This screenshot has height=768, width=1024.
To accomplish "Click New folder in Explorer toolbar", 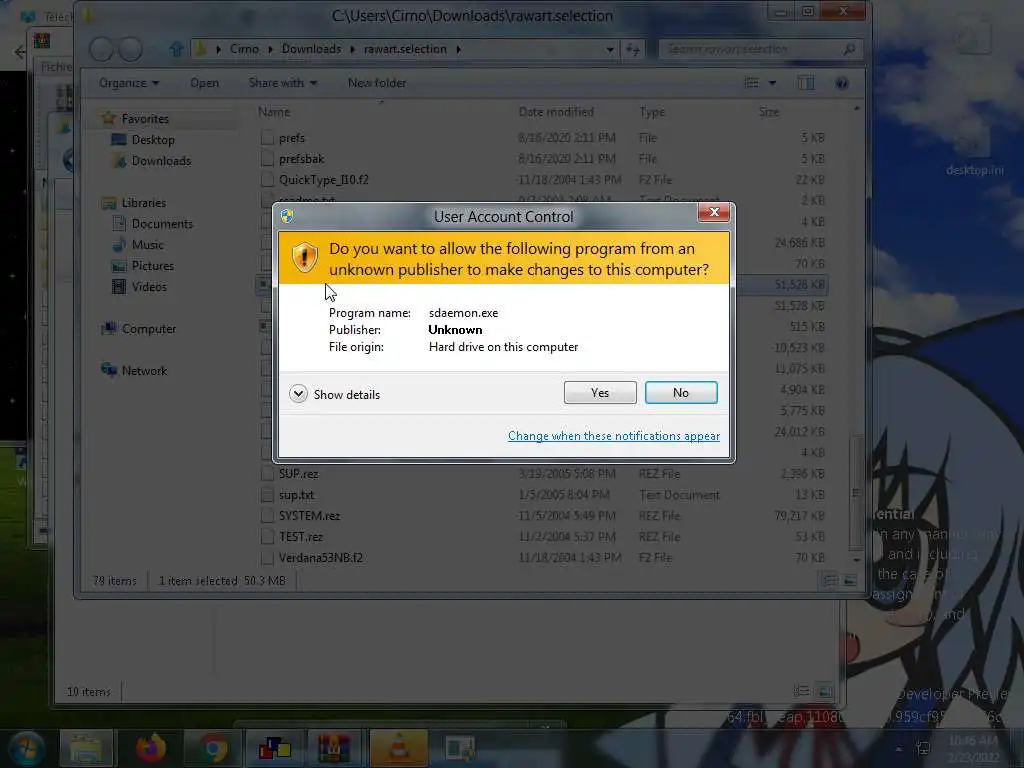I will tap(377, 83).
